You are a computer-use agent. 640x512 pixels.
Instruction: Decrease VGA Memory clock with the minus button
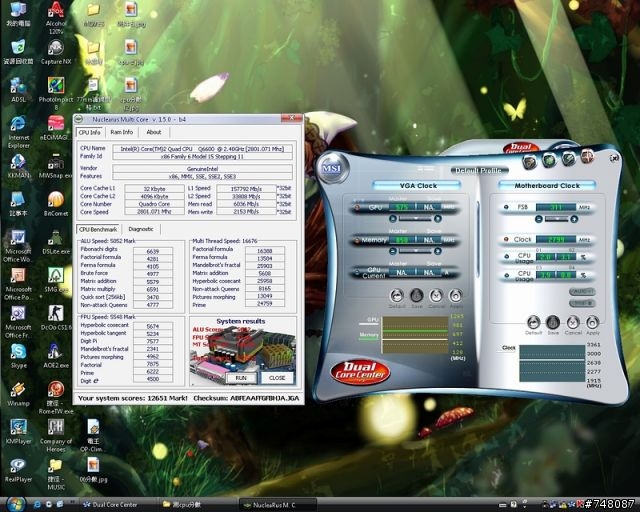point(393,251)
